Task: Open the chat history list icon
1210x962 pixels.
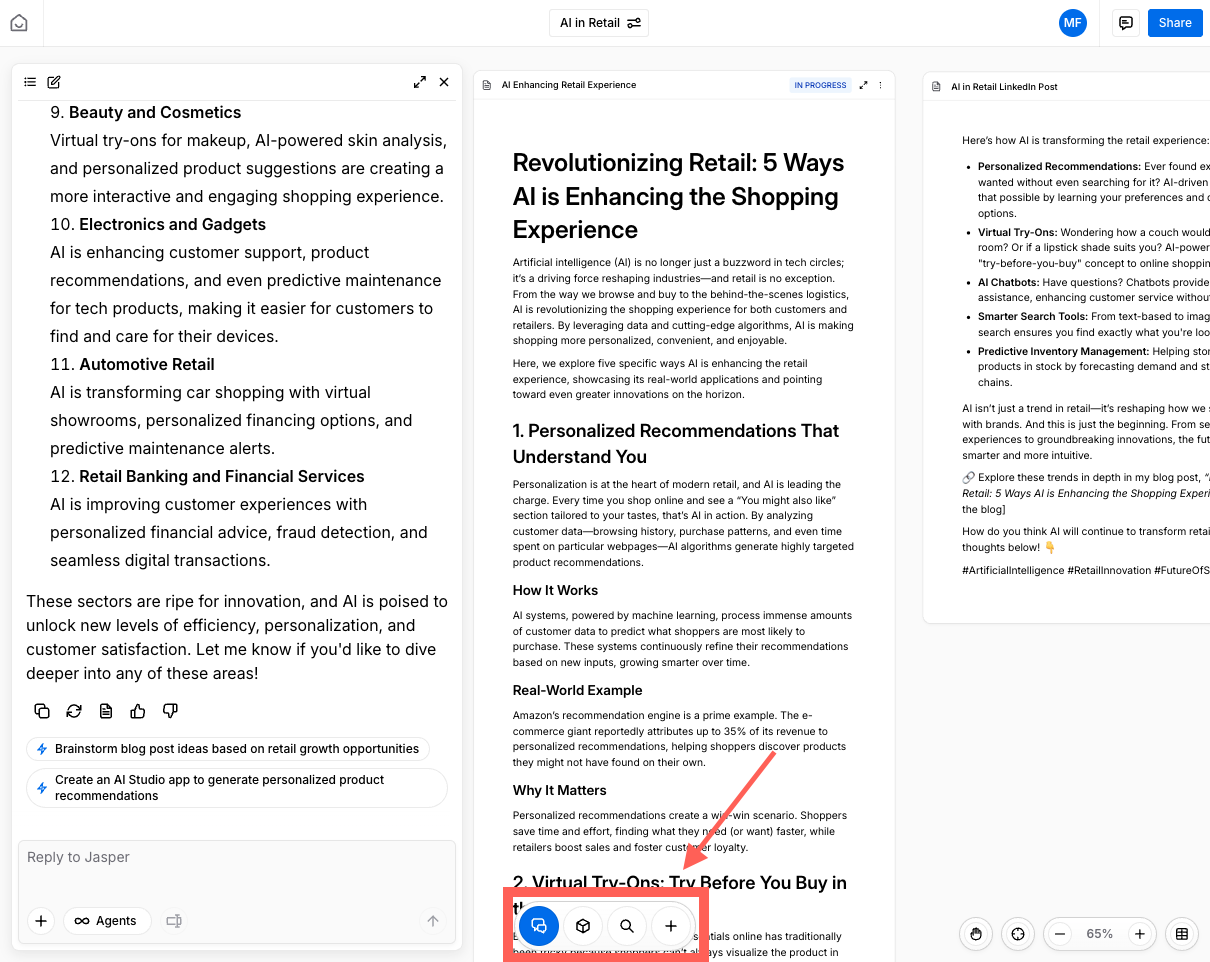Action: 30,82
